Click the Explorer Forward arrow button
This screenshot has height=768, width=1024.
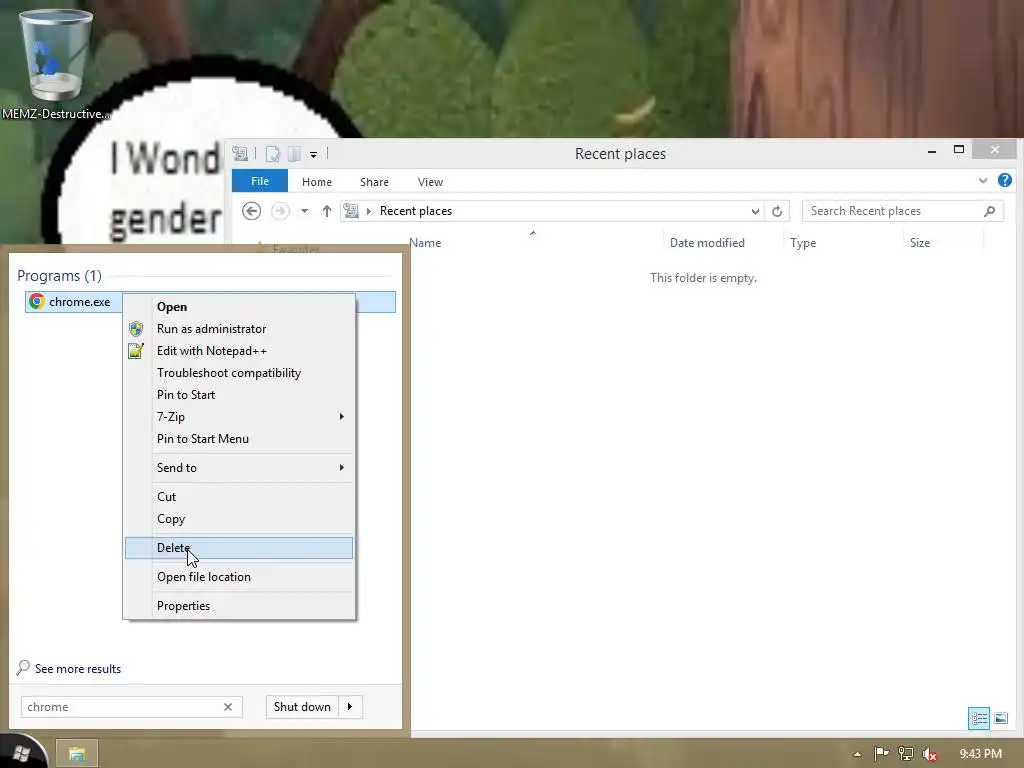tap(280, 211)
